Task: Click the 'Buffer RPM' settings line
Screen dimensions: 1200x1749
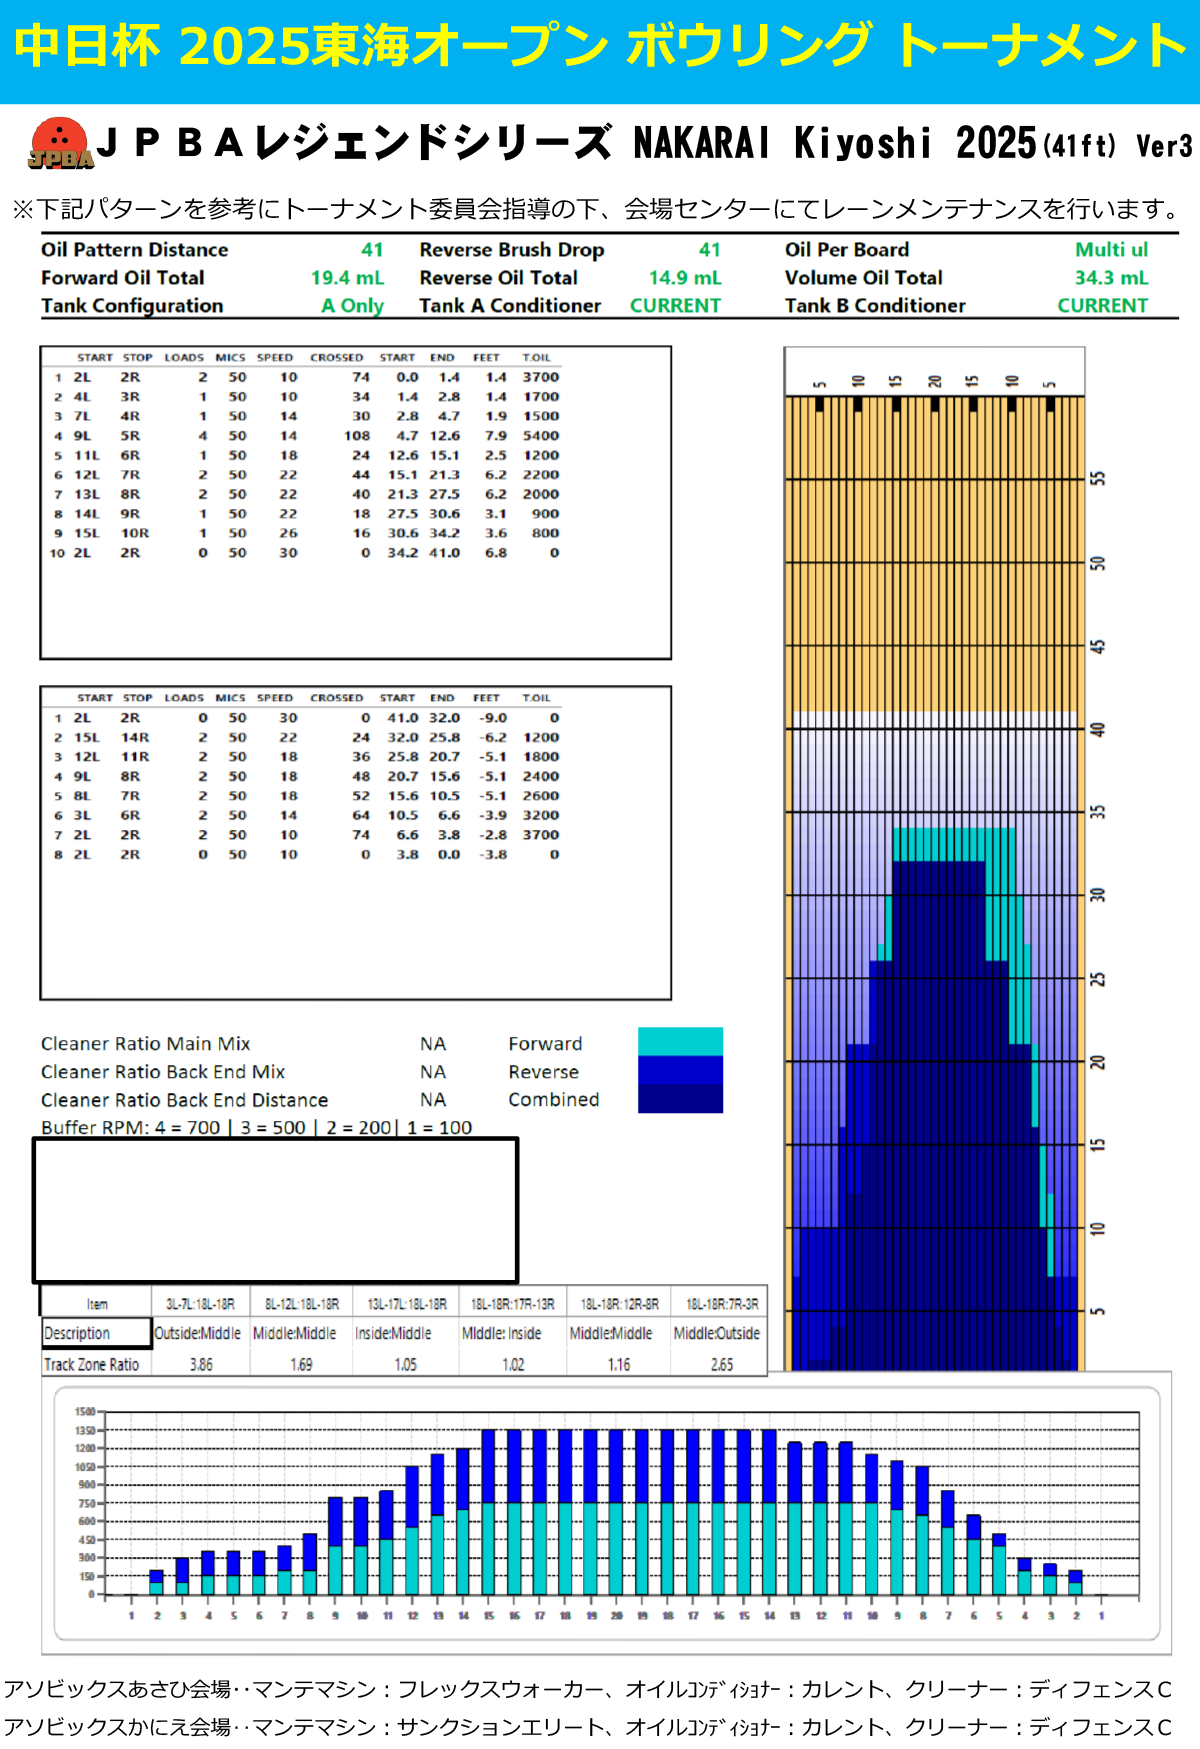Action: point(257,1127)
